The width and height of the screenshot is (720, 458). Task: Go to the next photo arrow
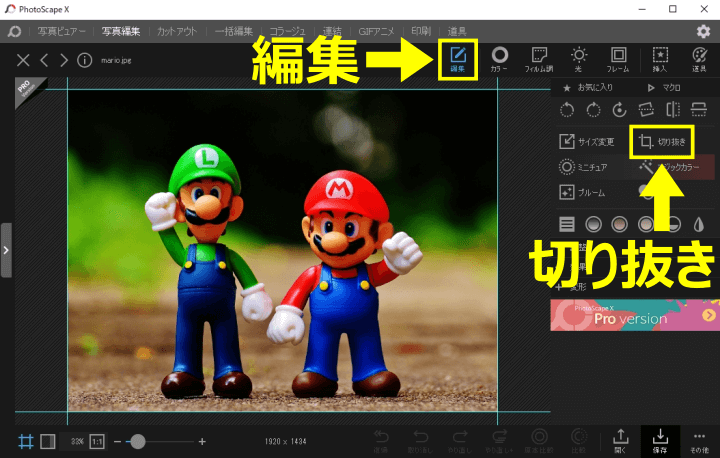(x=64, y=60)
